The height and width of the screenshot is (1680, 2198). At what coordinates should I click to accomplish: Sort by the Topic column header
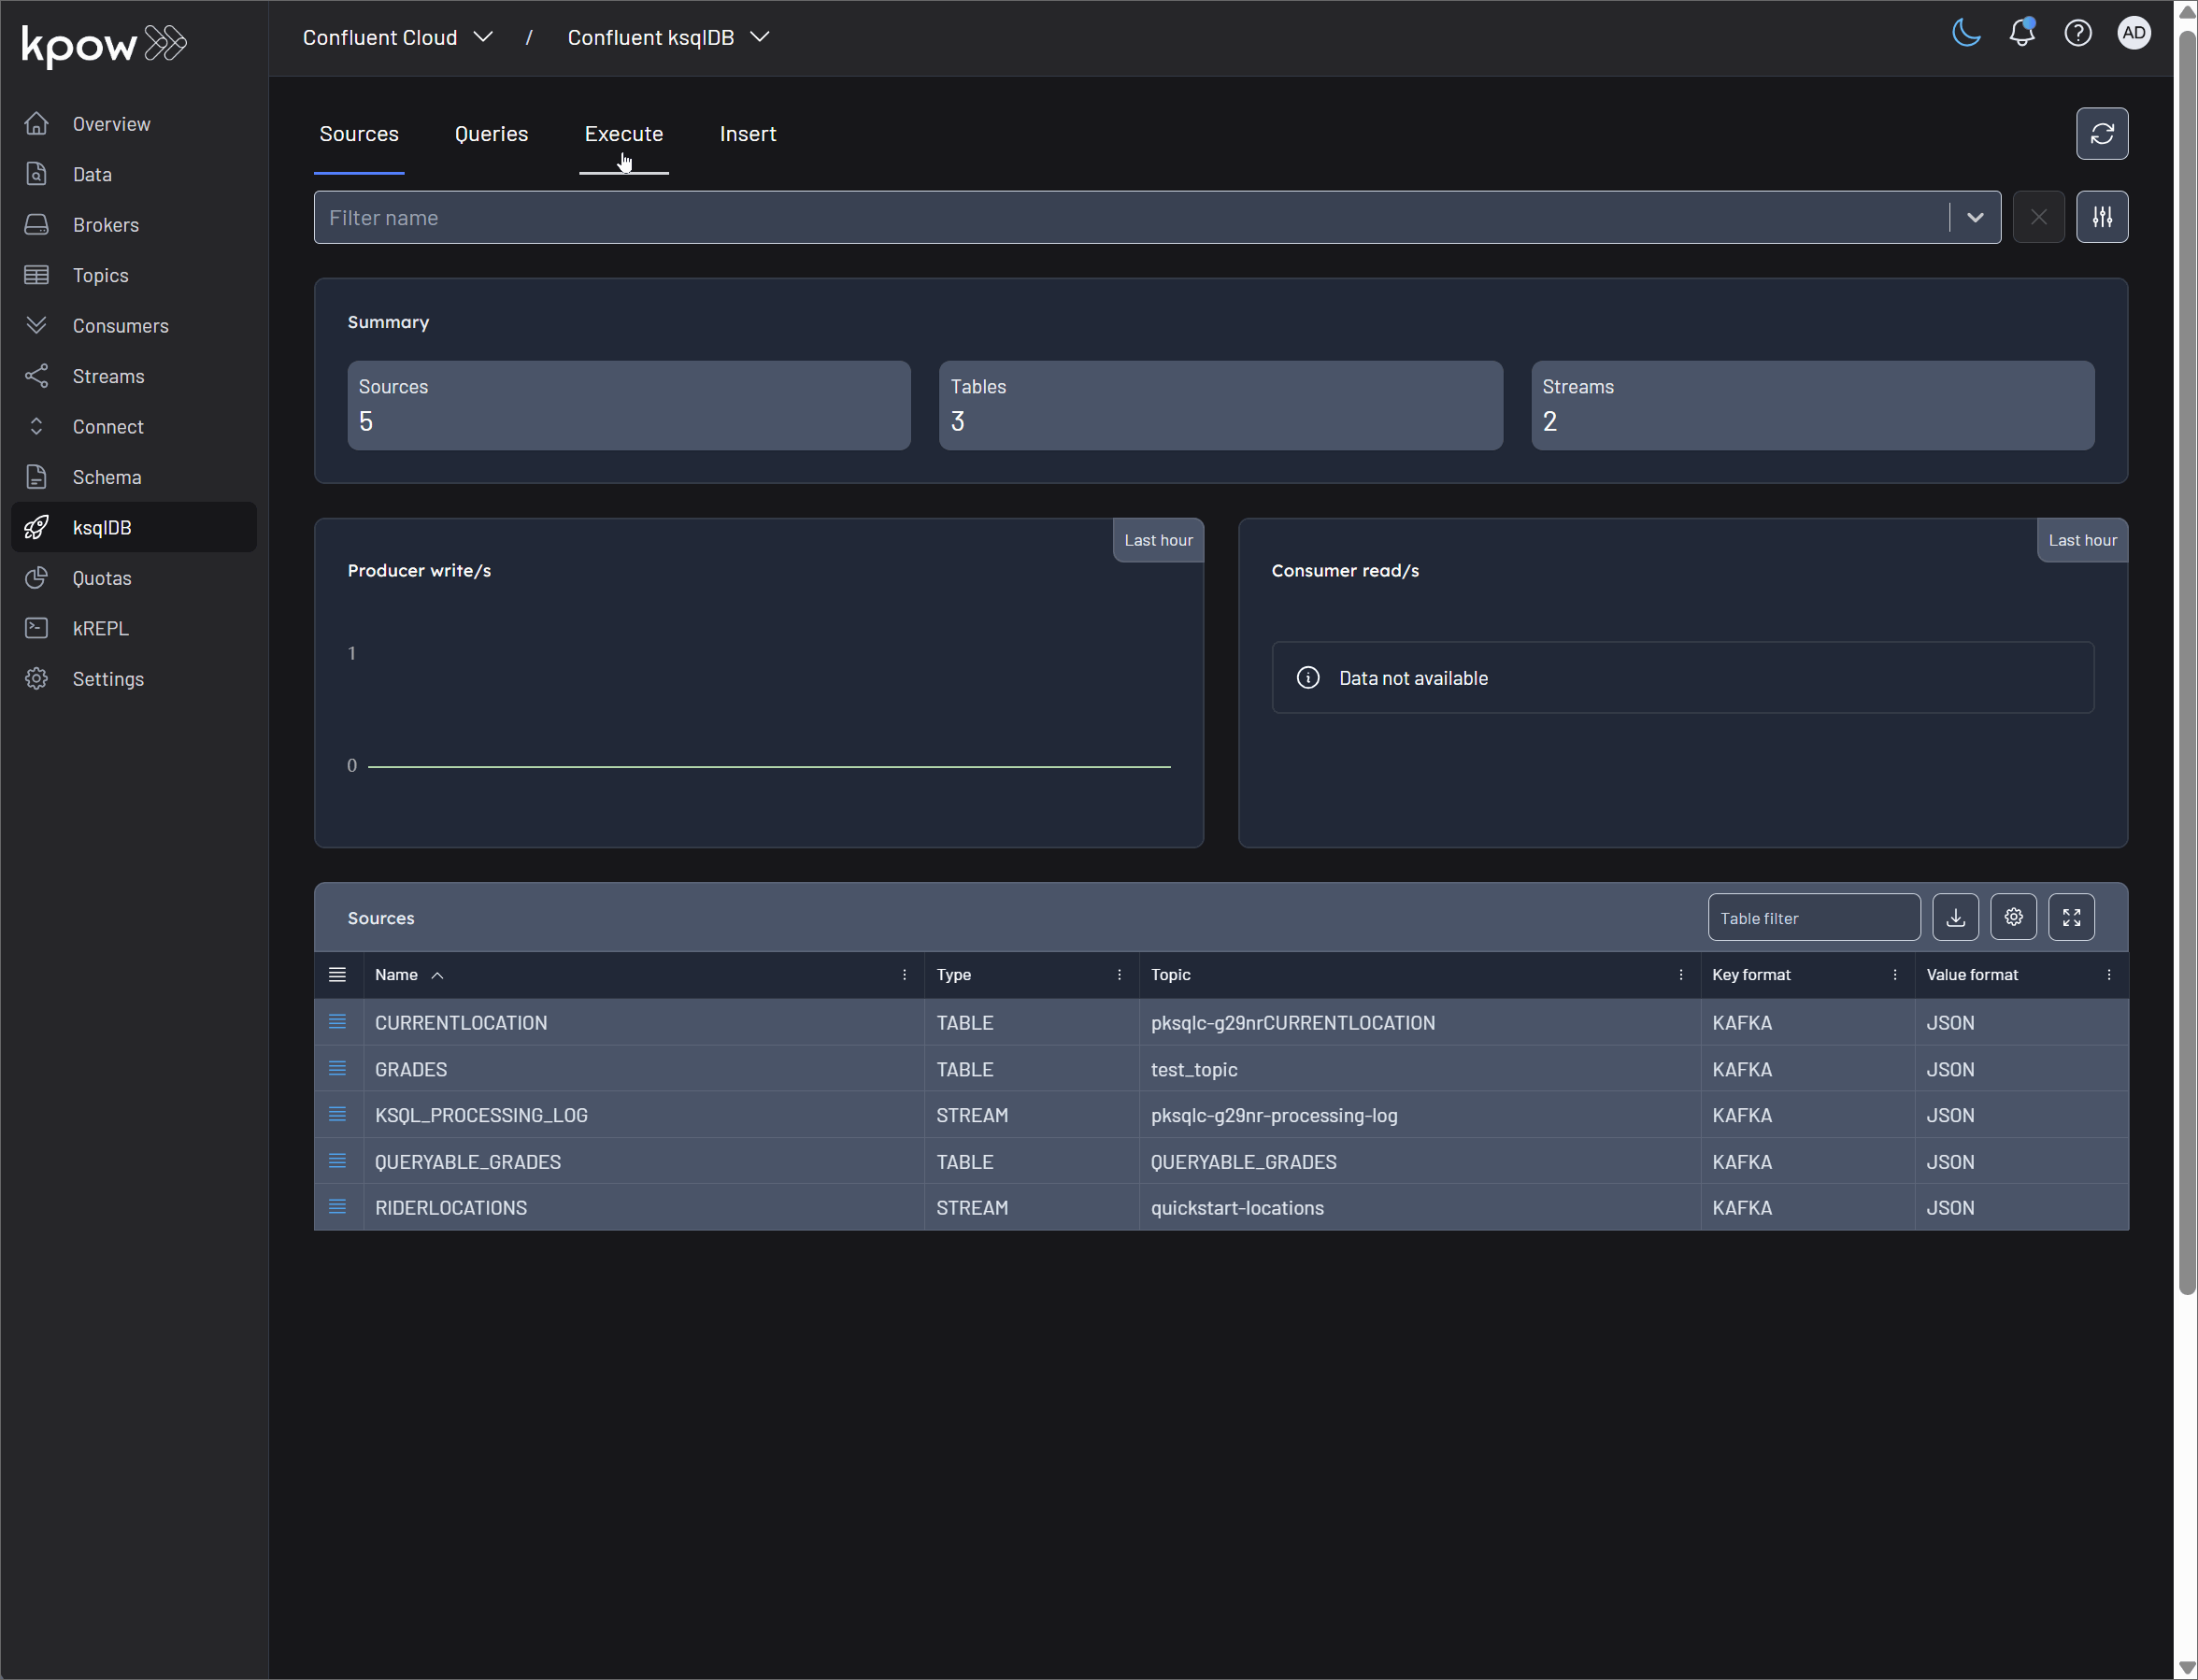tap(1170, 975)
